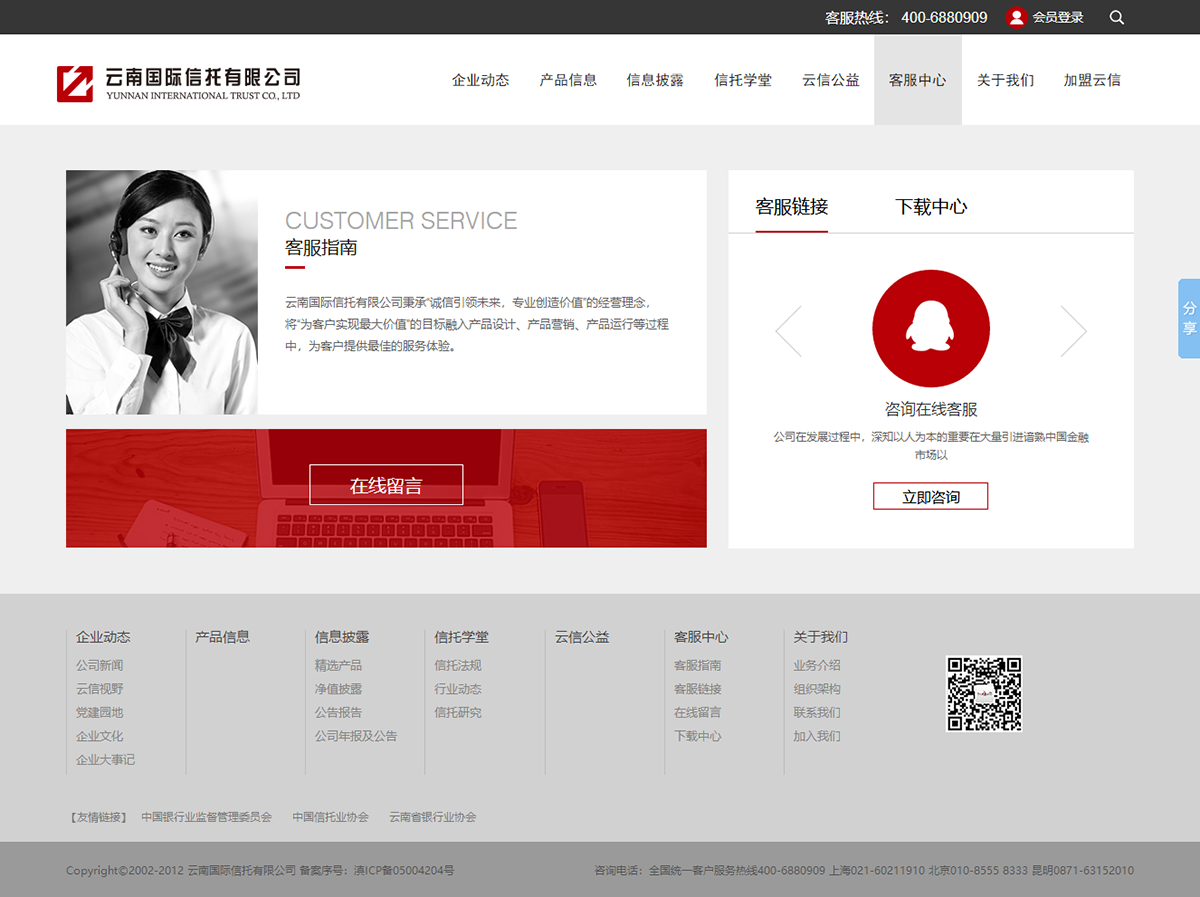Screen dimensions: 1200x897
Task: Click the left carousel arrow
Action: click(788, 331)
